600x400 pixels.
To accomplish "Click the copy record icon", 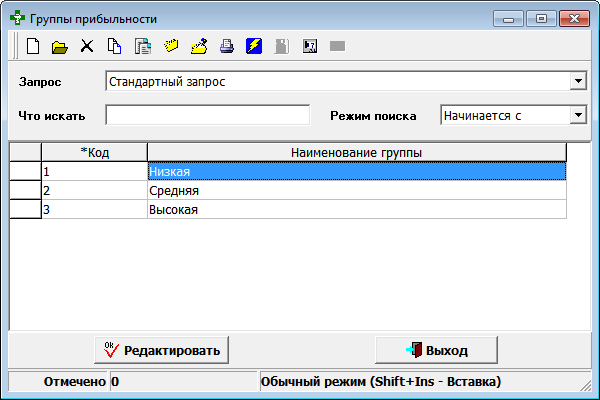I will point(114,46).
